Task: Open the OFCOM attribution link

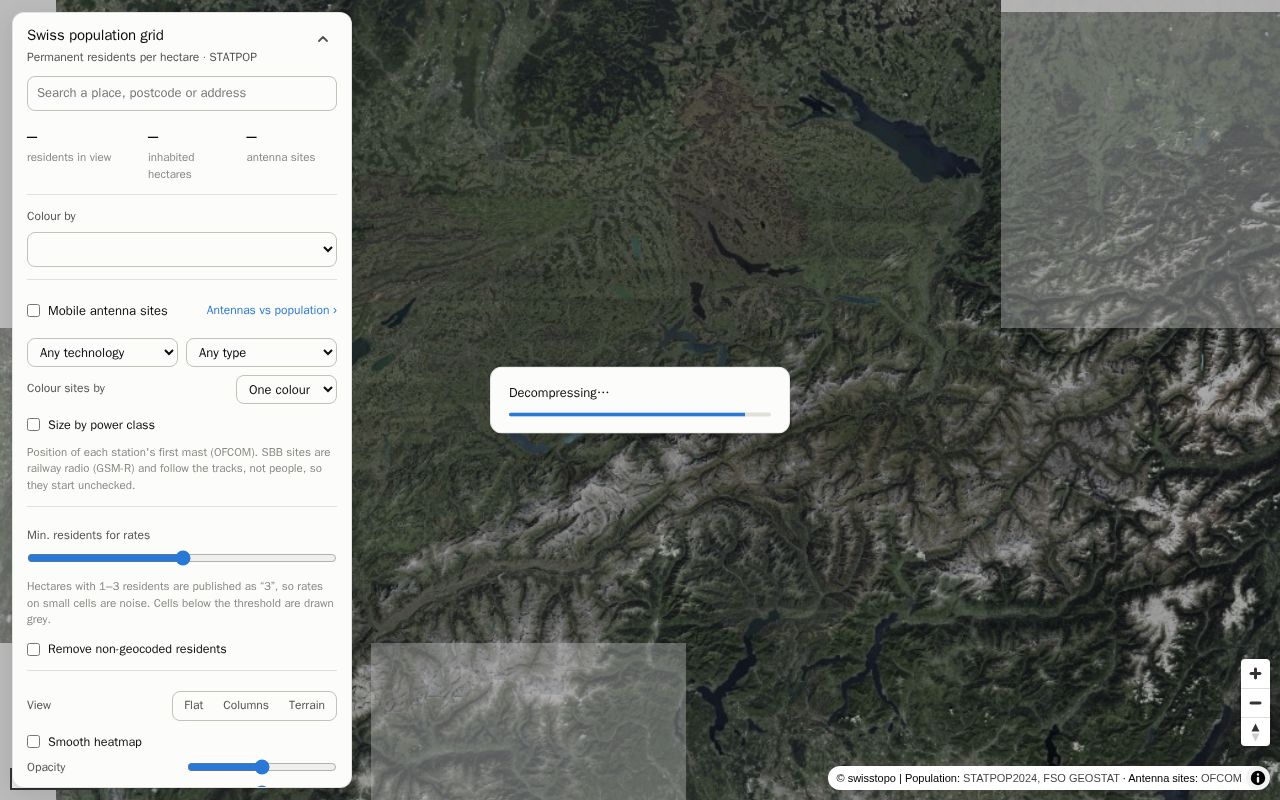Action: click(1221, 778)
